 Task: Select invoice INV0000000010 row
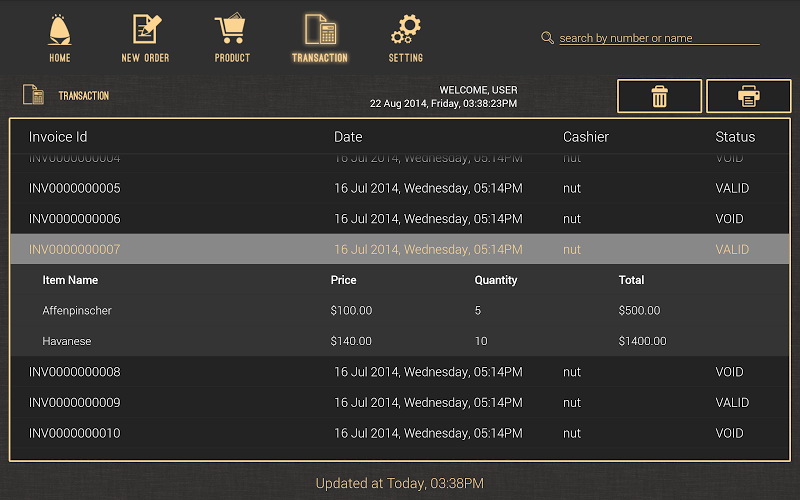399,433
